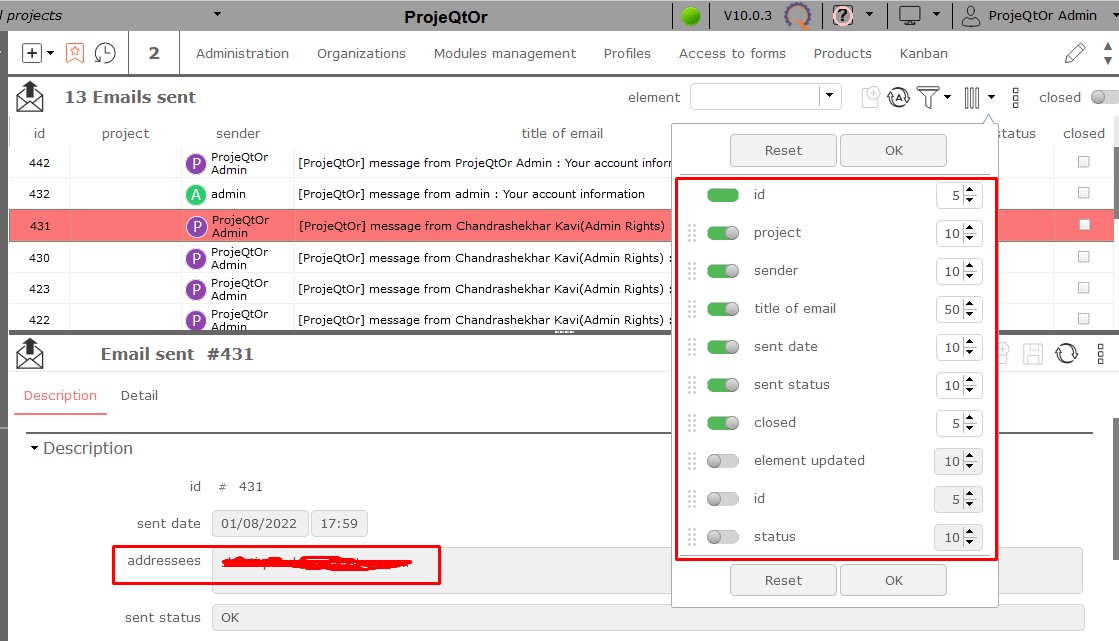Screen dimensions: 1119x641
Task: Open detail extra options dots menu
Action: (x=1100, y=353)
